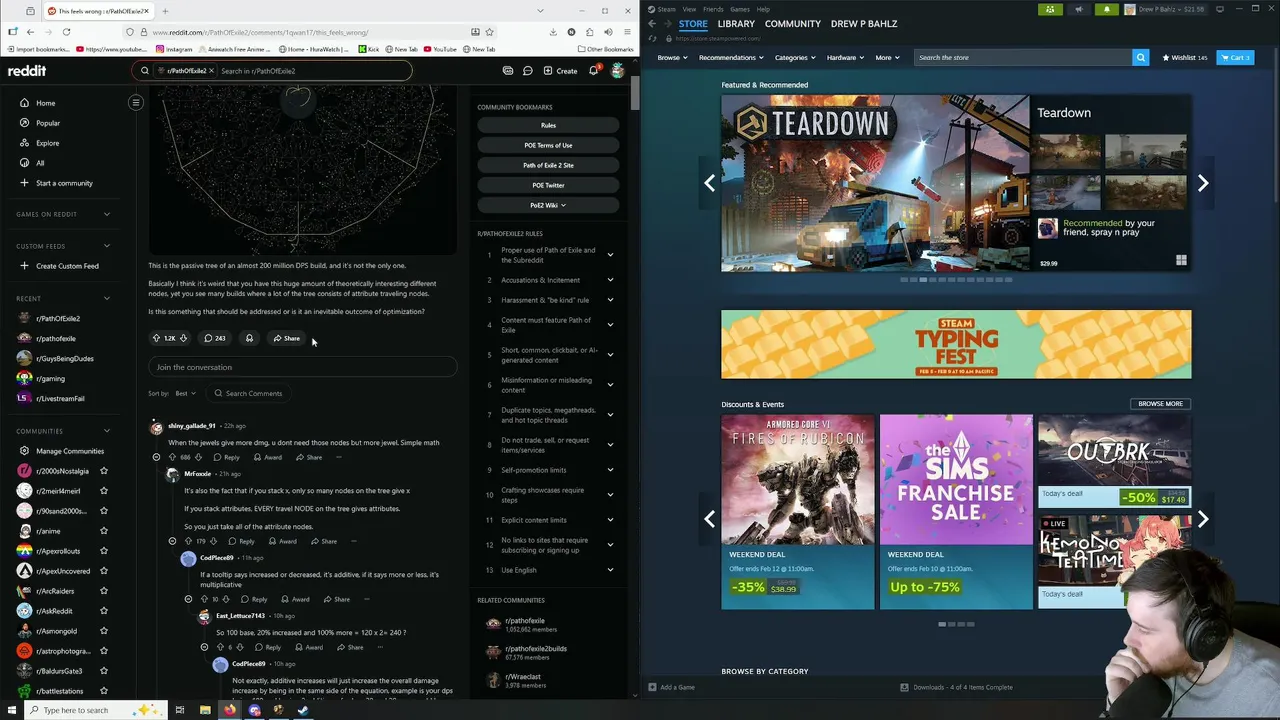The width and height of the screenshot is (1280, 720).
Task: Open Windows Start menu
Action: tap(11, 710)
